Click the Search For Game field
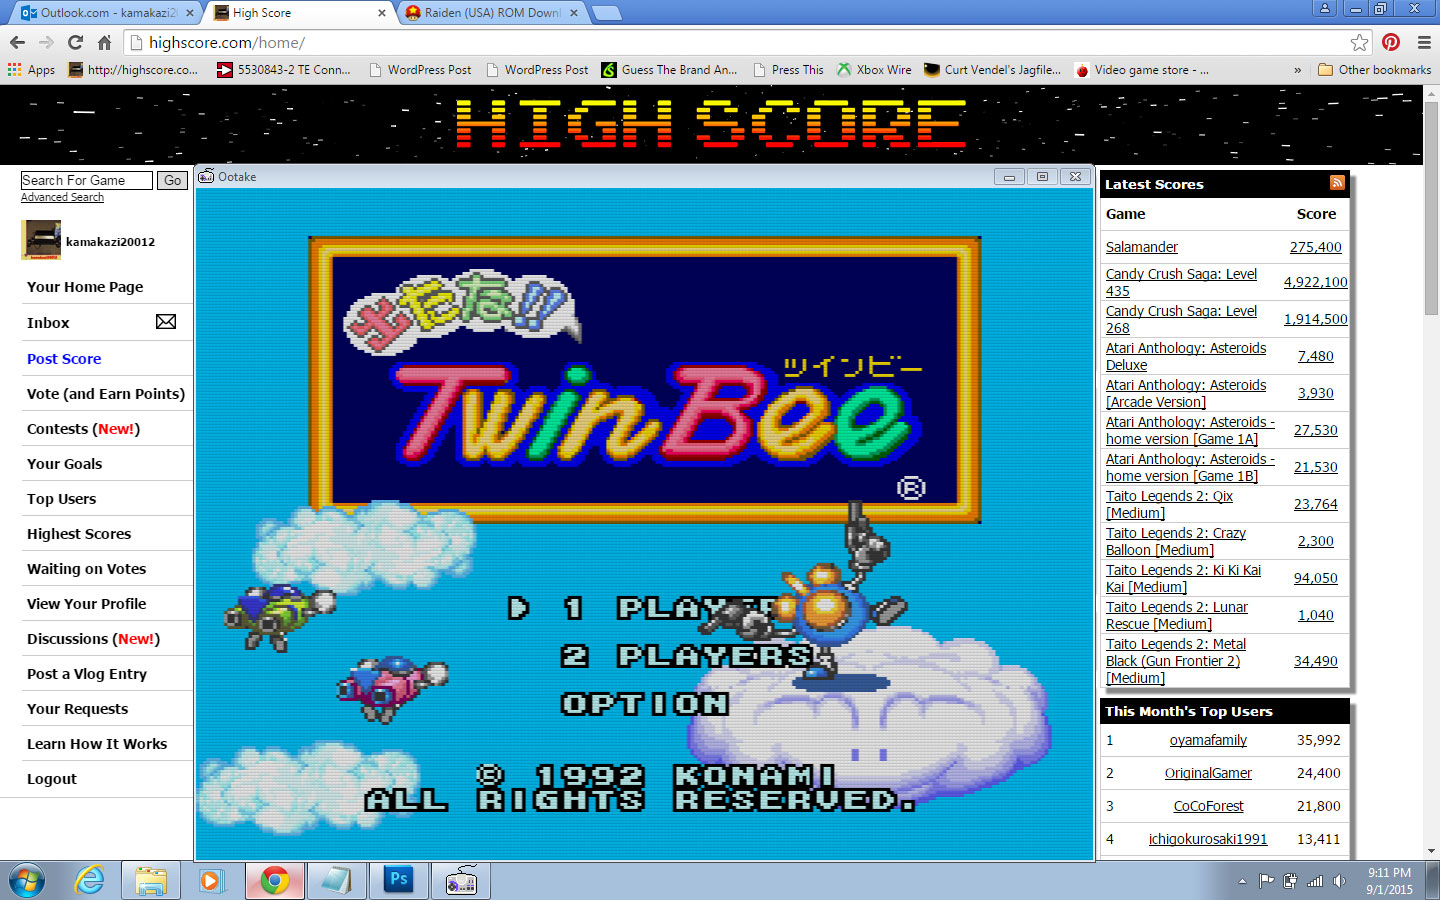 86,180
